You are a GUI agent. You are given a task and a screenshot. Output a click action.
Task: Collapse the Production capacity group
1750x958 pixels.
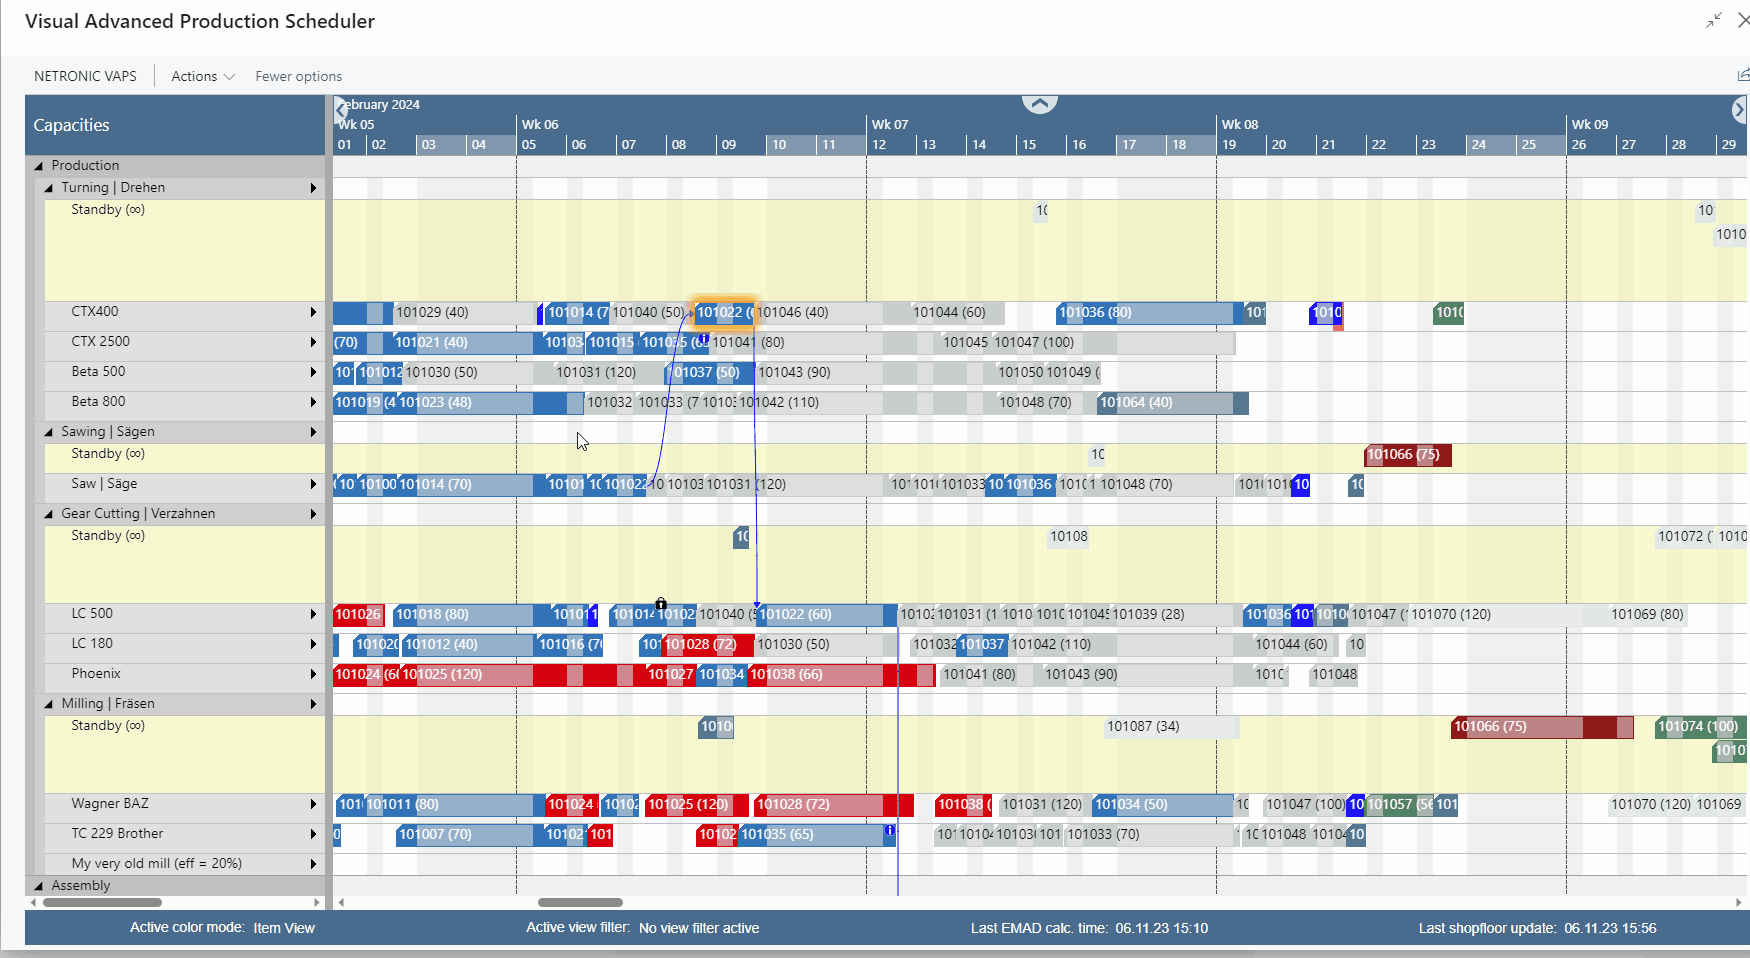(x=38, y=165)
